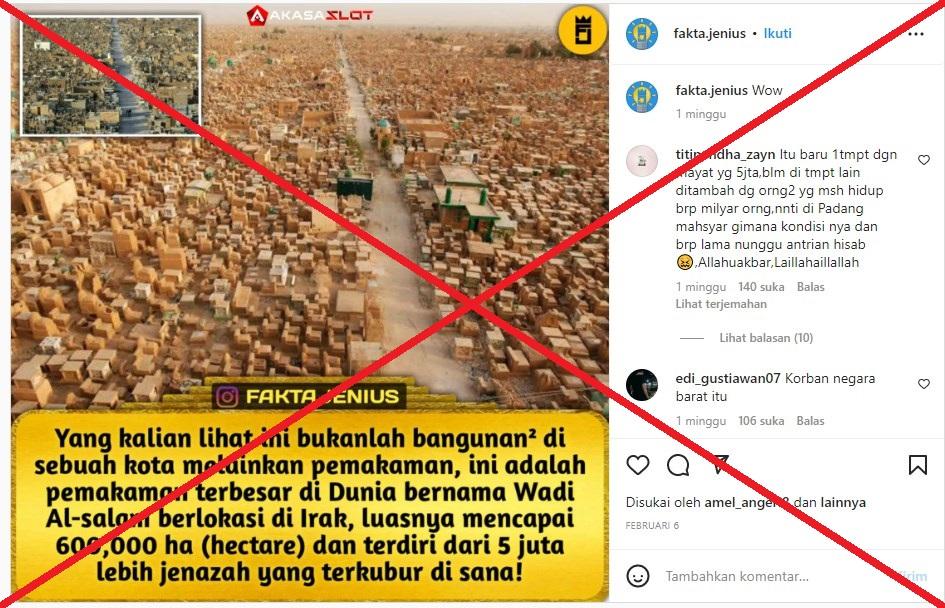Show translation via Lihat terjemahan

click(721, 304)
